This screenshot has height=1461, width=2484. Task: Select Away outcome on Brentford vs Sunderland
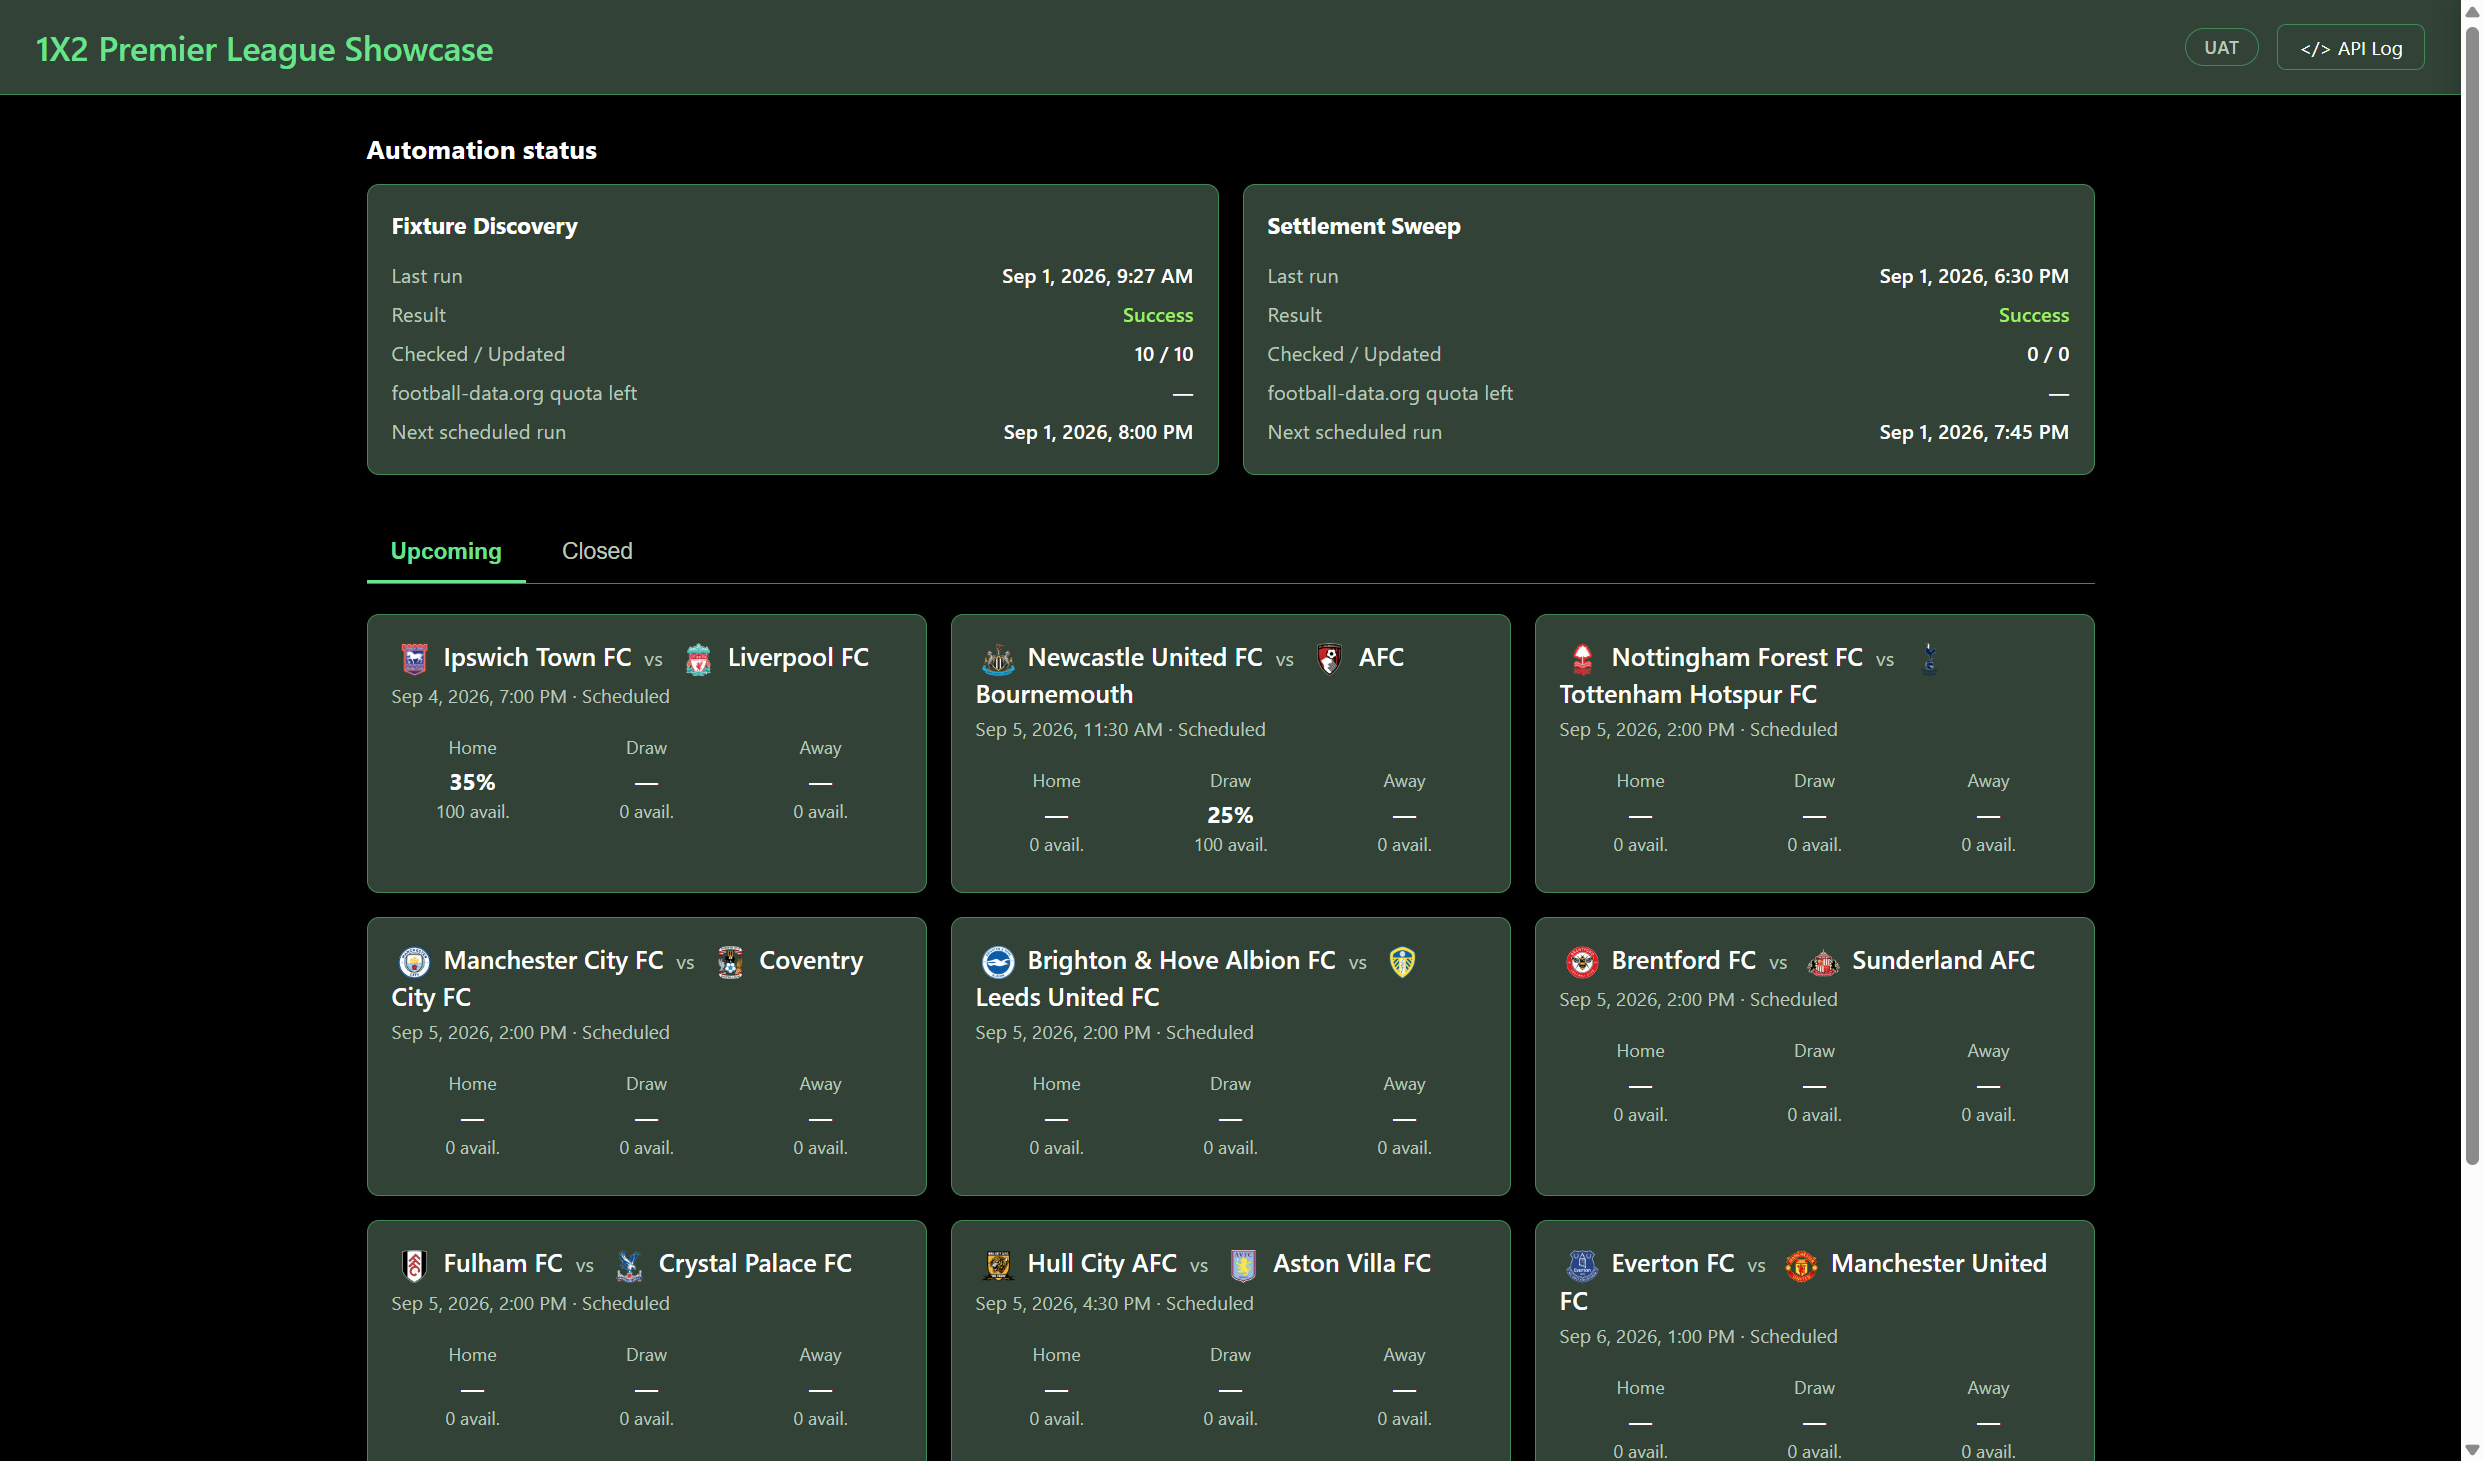1989,1083
